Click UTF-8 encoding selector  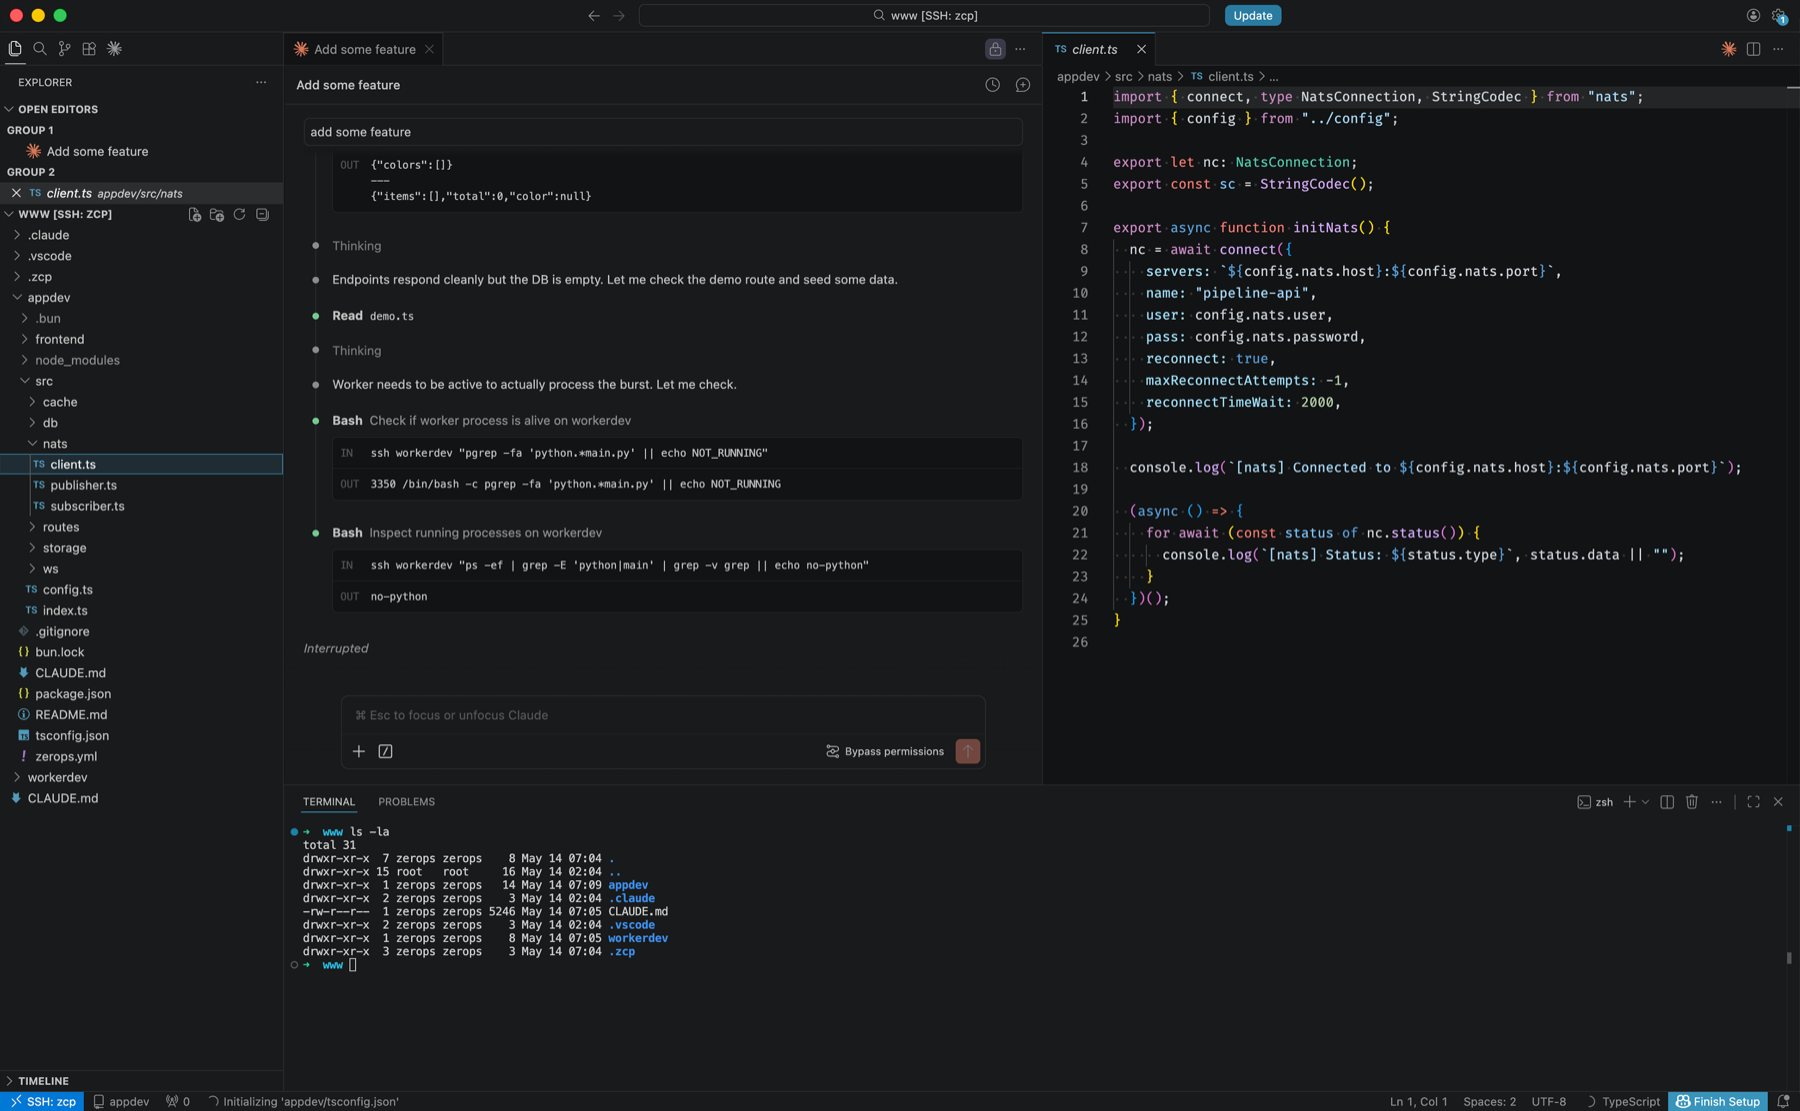(1549, 1101)
